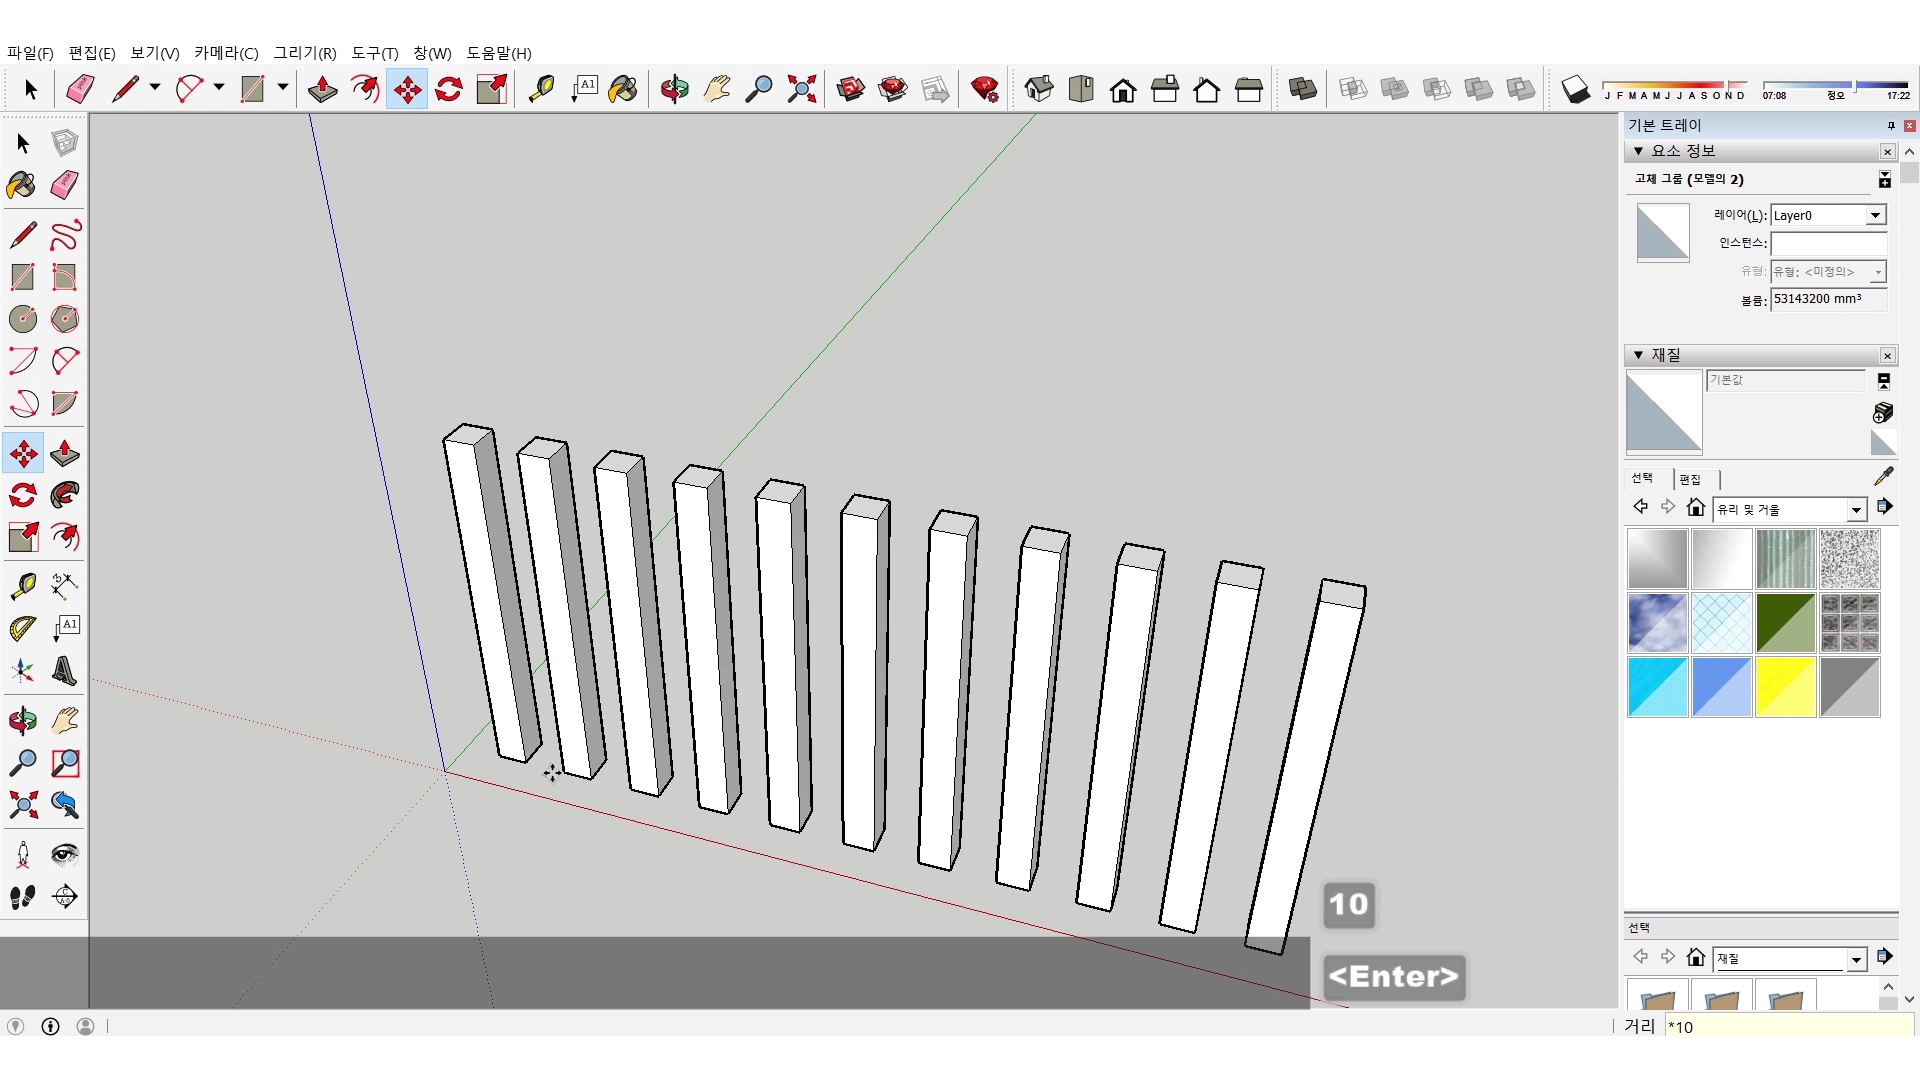Collapse the 재질 panel section
Image resolution: width=1920 pixels, height=1080 pixels.
coord(1638,355)
